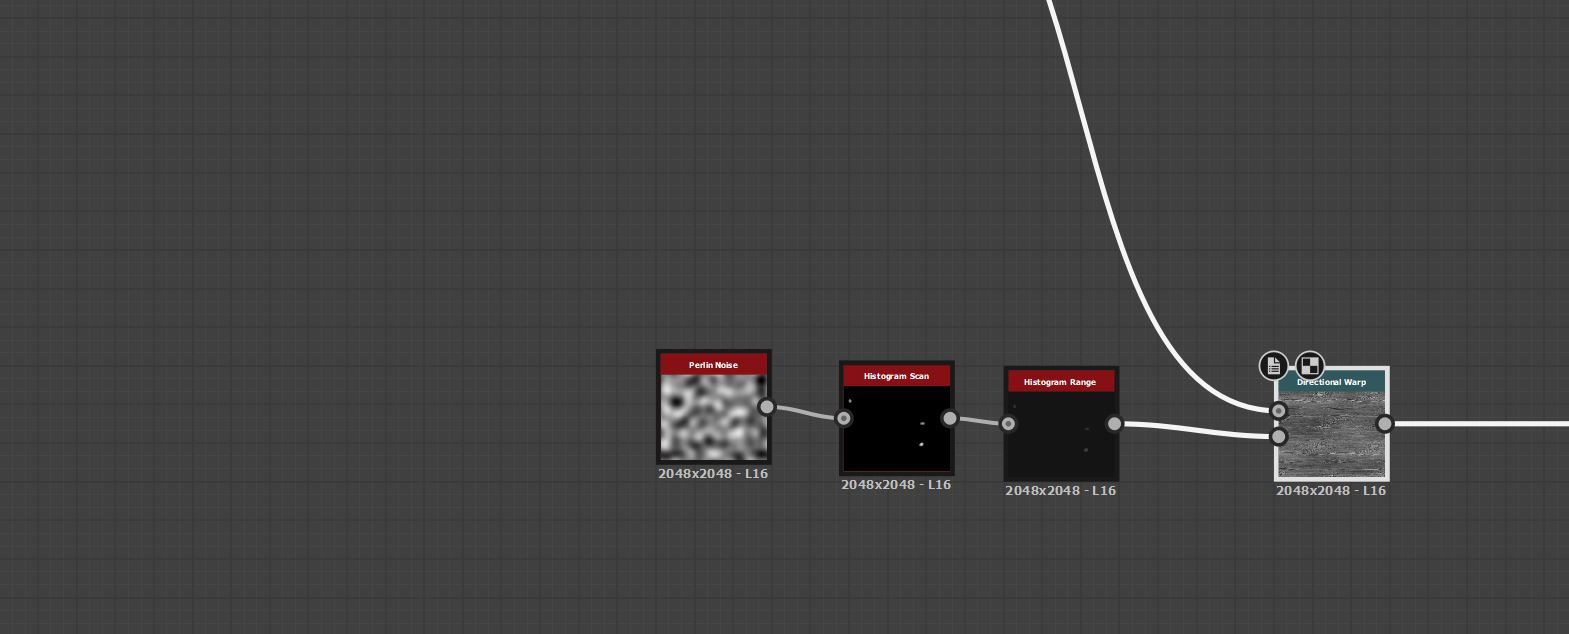Select the Histogram Scan node thumbnail
This screenshot has width=1569, height=634.
pos(897,429)
